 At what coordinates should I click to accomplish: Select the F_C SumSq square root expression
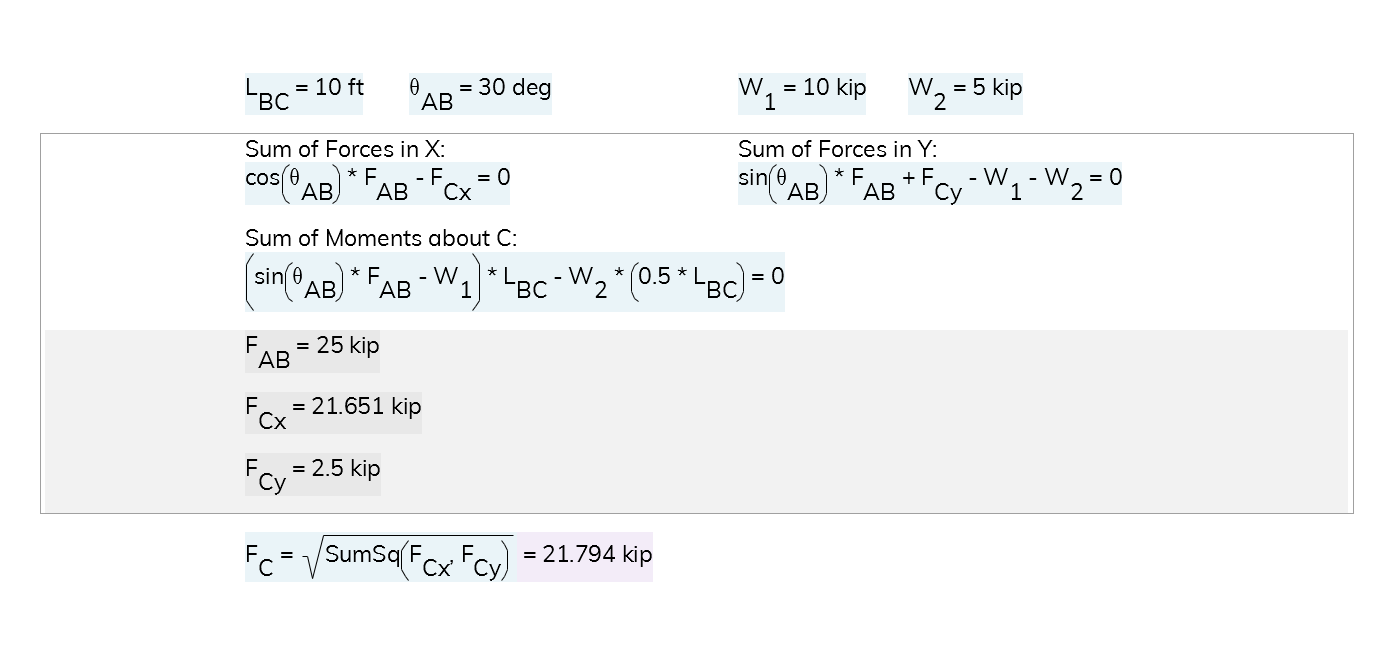click(380, 557)
